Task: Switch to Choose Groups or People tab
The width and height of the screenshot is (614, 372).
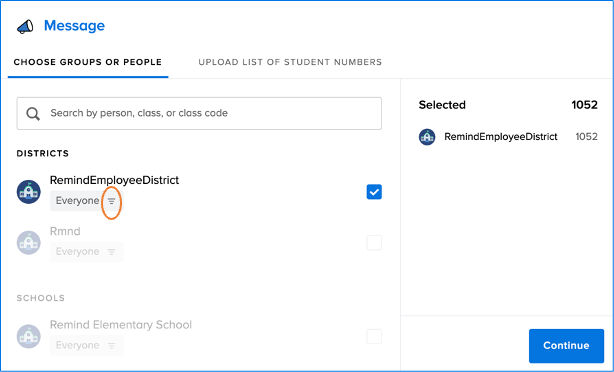Action: pos(88,62)
